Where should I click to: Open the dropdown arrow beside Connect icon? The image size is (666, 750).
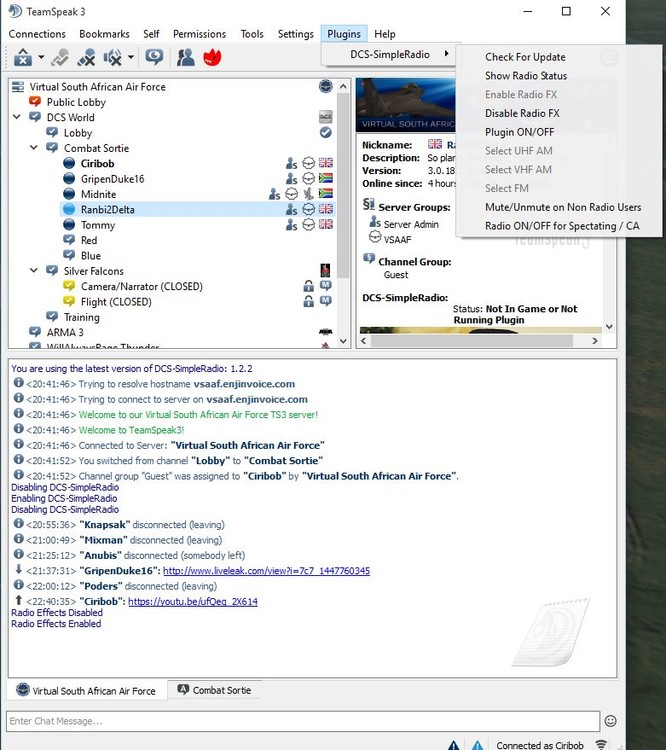click(x=41, y=57)
